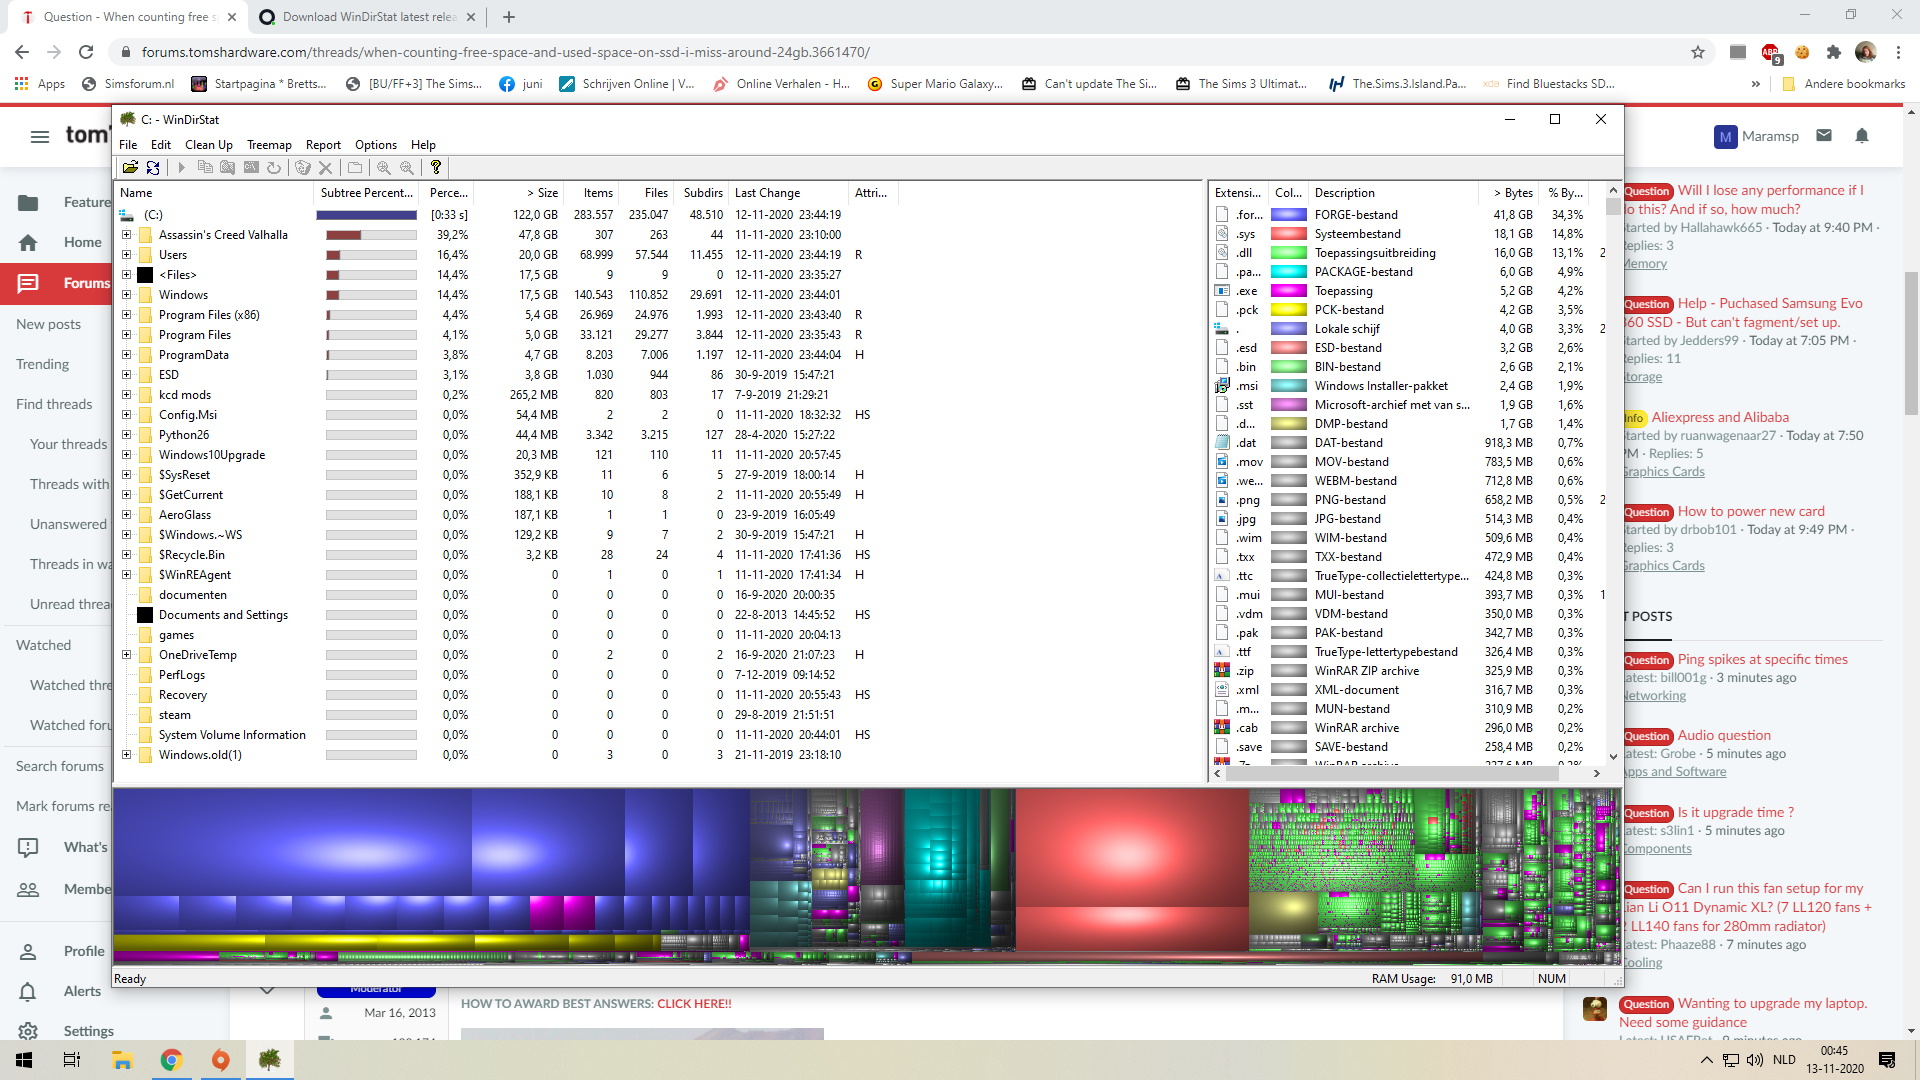Click the Refresh All toolbar icon
Screen dimensions: 1920x1080
click(x=153, y=168)
